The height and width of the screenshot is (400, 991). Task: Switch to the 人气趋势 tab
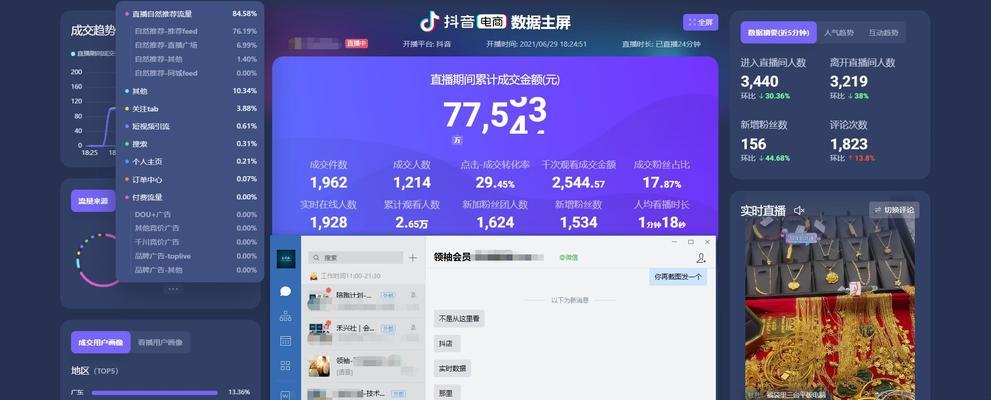839,33
